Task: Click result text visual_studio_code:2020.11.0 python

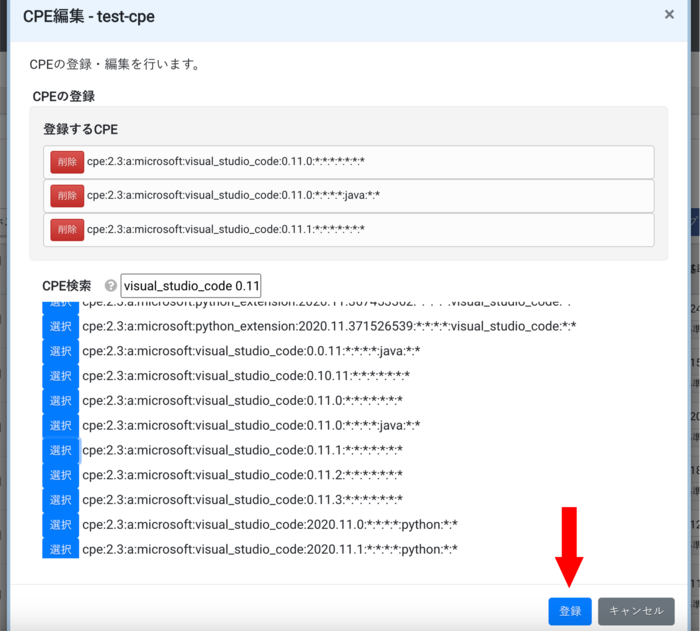Action: pyautogui.click(x=270, y=524)
